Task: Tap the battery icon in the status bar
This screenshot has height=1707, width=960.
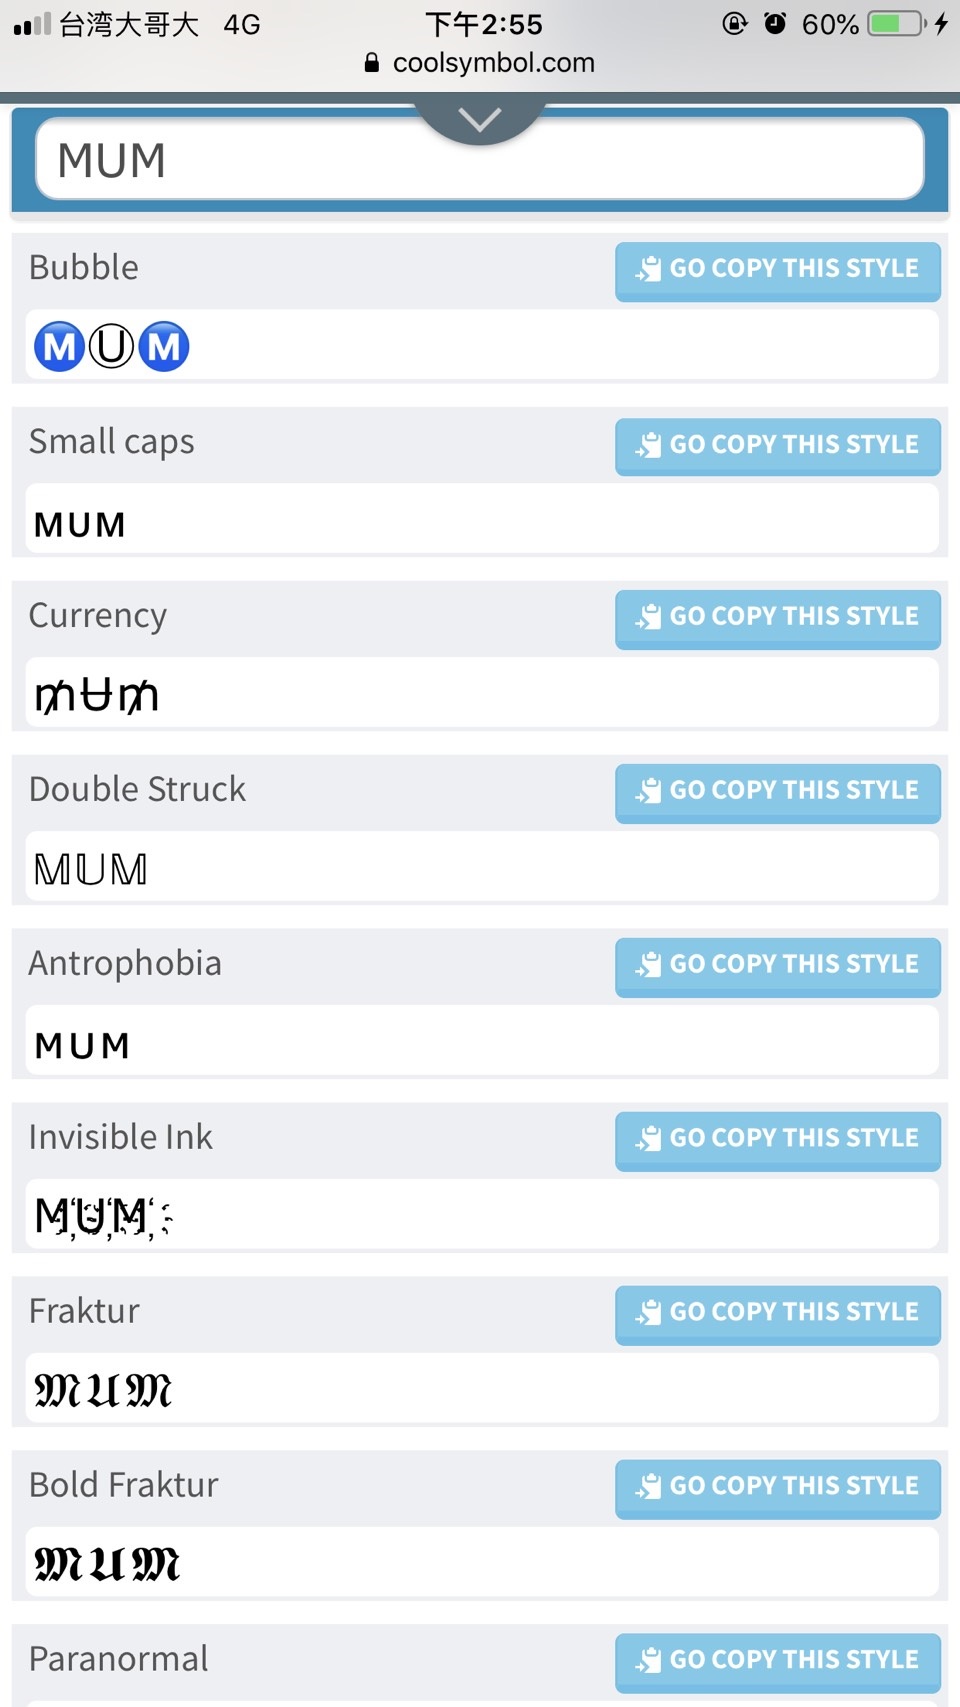Action: (897, 24)
